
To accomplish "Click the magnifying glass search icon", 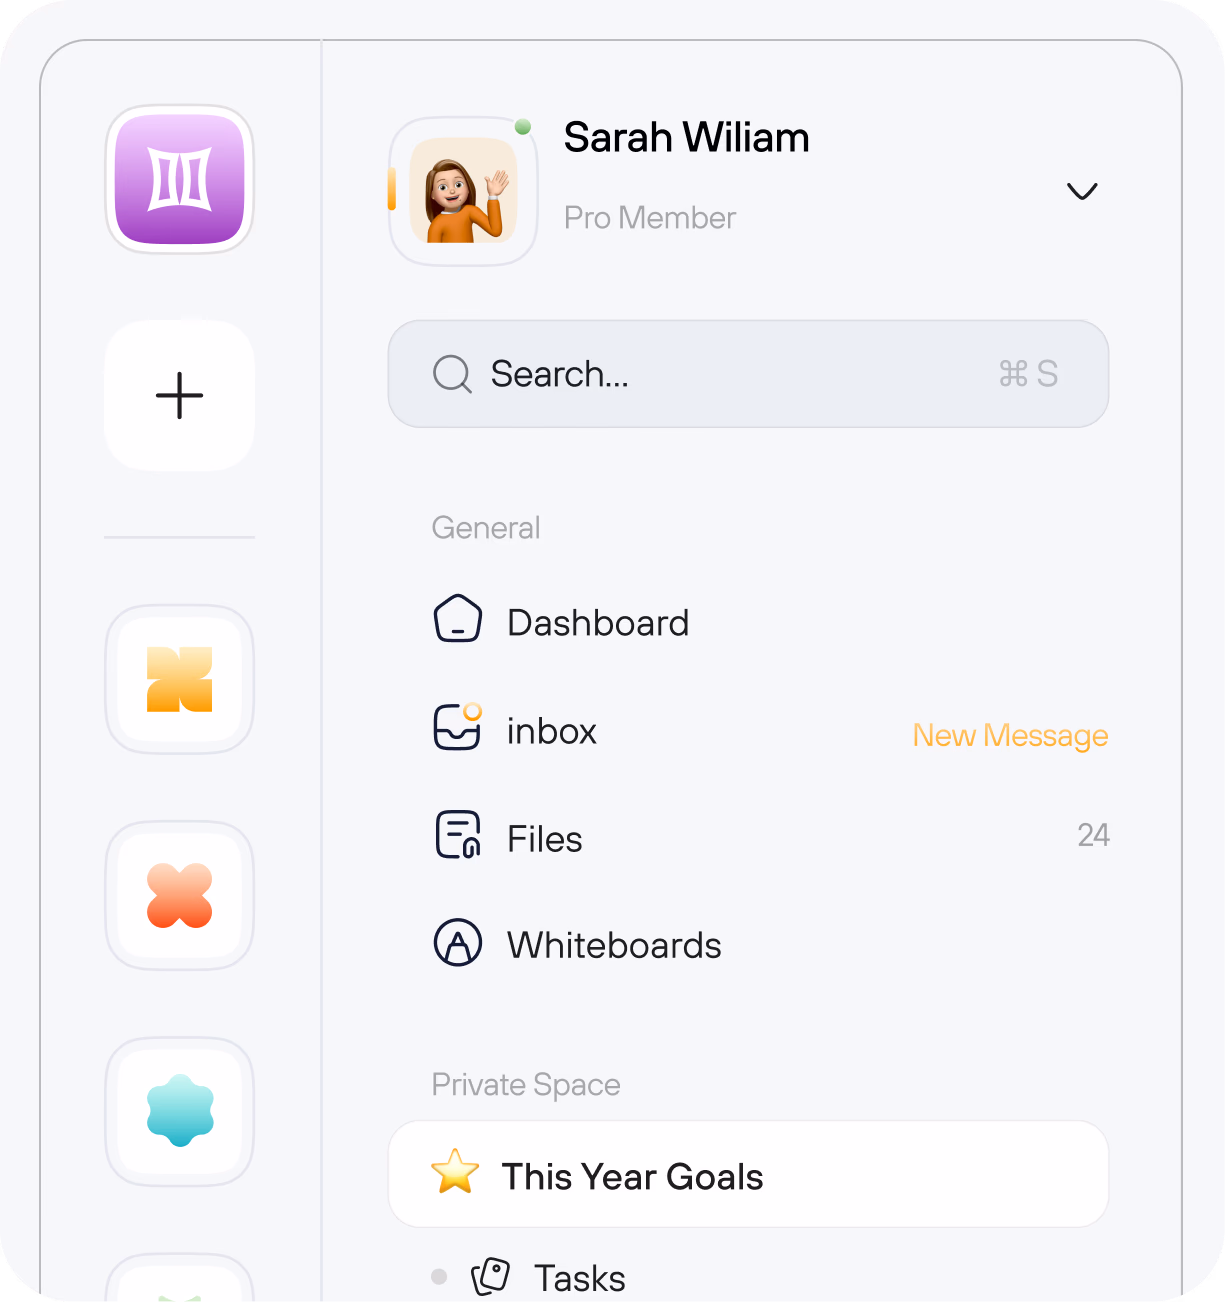I will pyautogui.click(x=452, y=374).
